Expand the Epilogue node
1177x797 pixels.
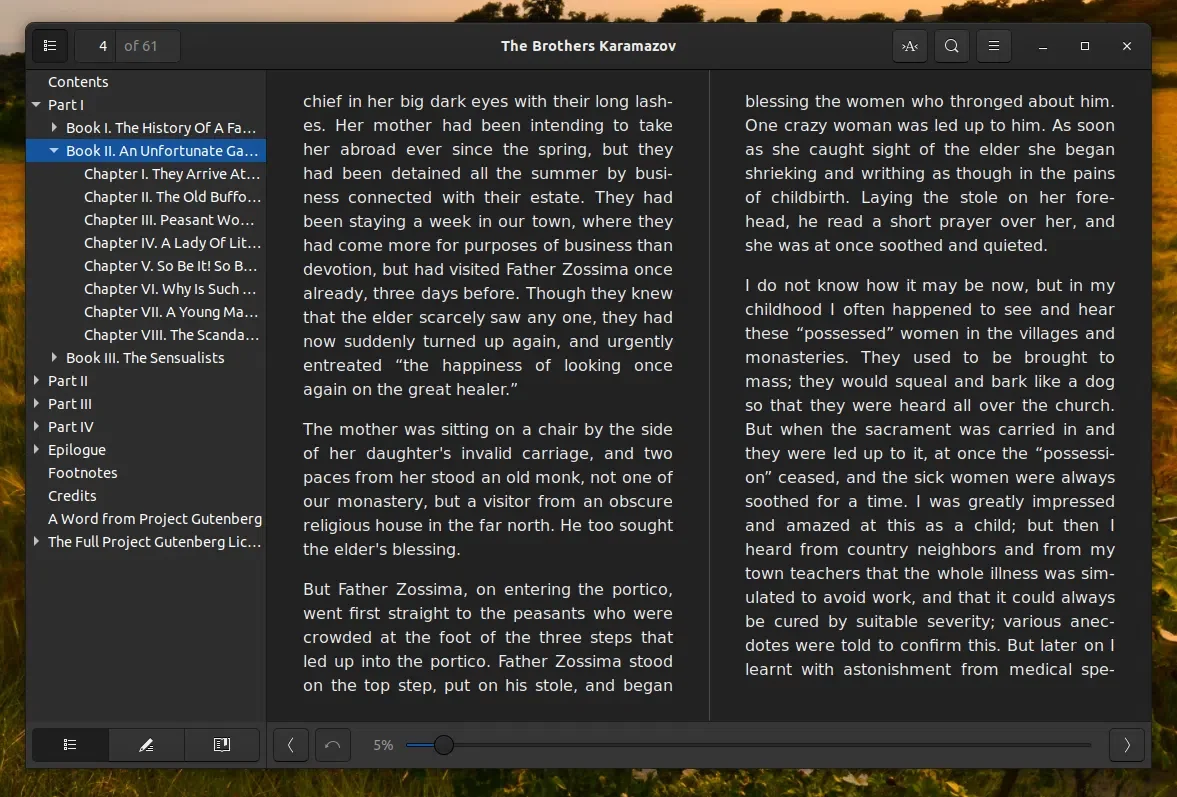coord(36,450)
